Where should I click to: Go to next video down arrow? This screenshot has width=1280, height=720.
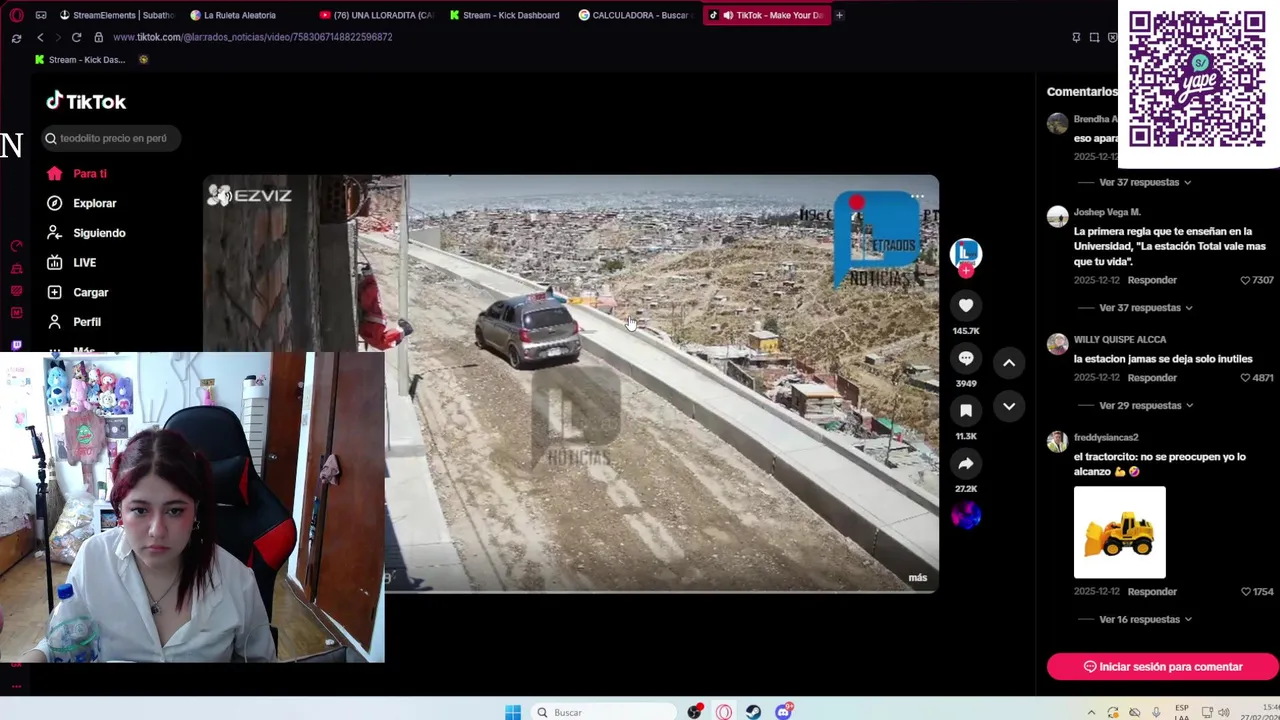[1009, 406]
